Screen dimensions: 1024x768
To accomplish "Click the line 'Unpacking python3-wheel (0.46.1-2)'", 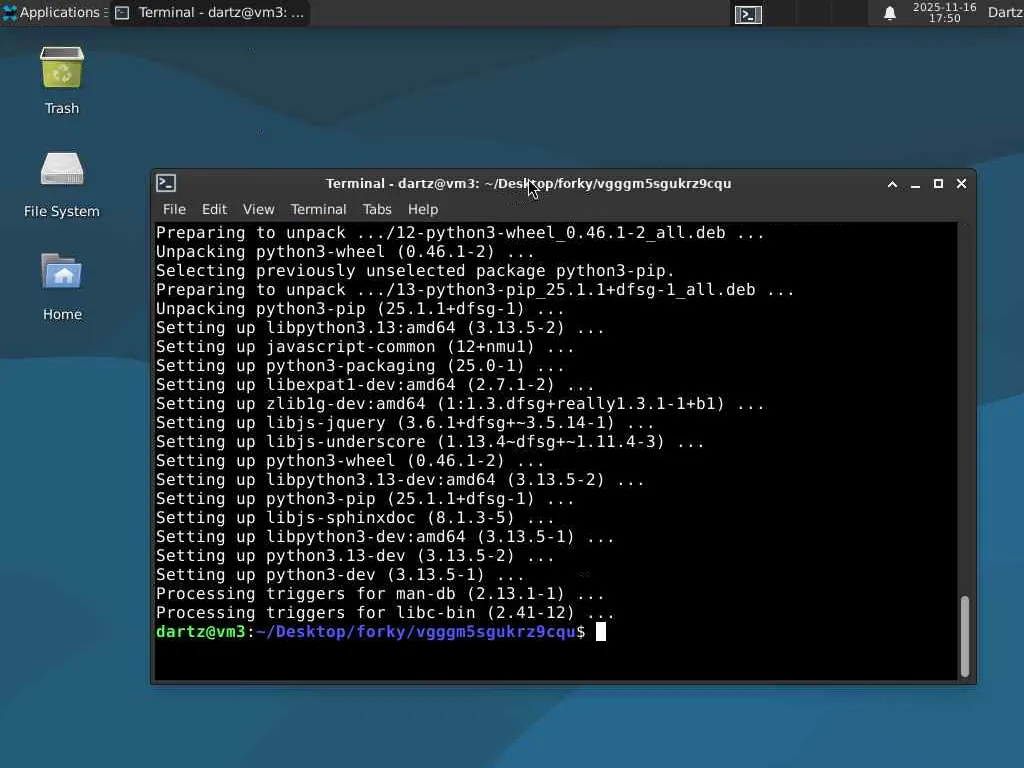I will tap(345, 252).
